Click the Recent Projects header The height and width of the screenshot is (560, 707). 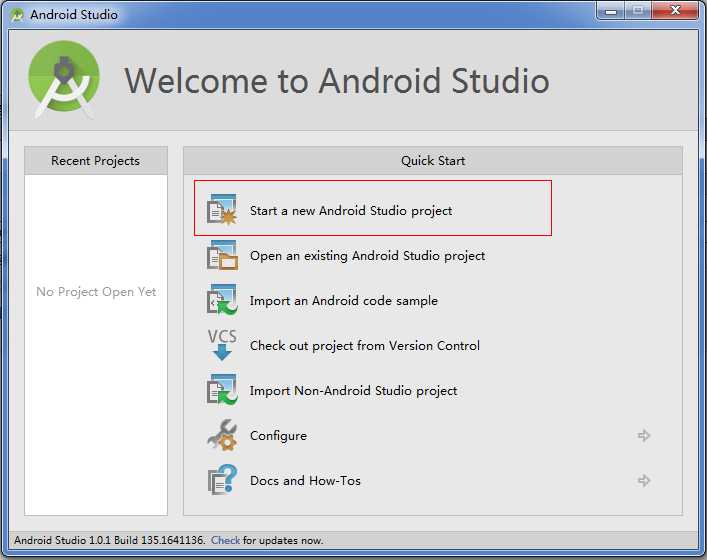click(96, 161)
